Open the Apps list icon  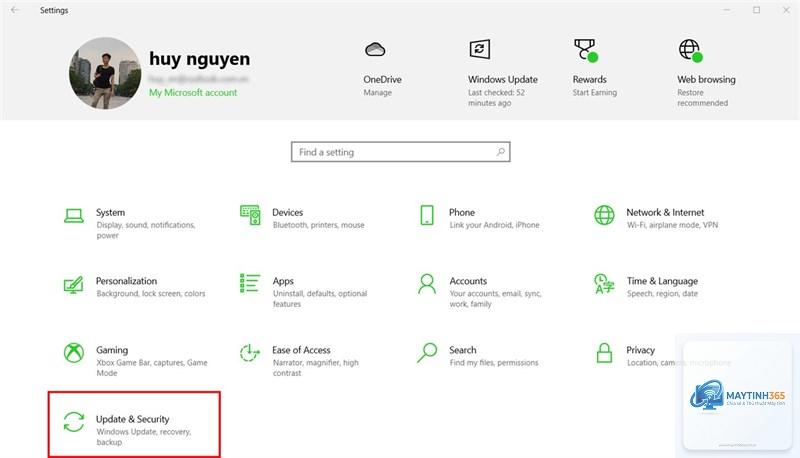coord(249,283)
